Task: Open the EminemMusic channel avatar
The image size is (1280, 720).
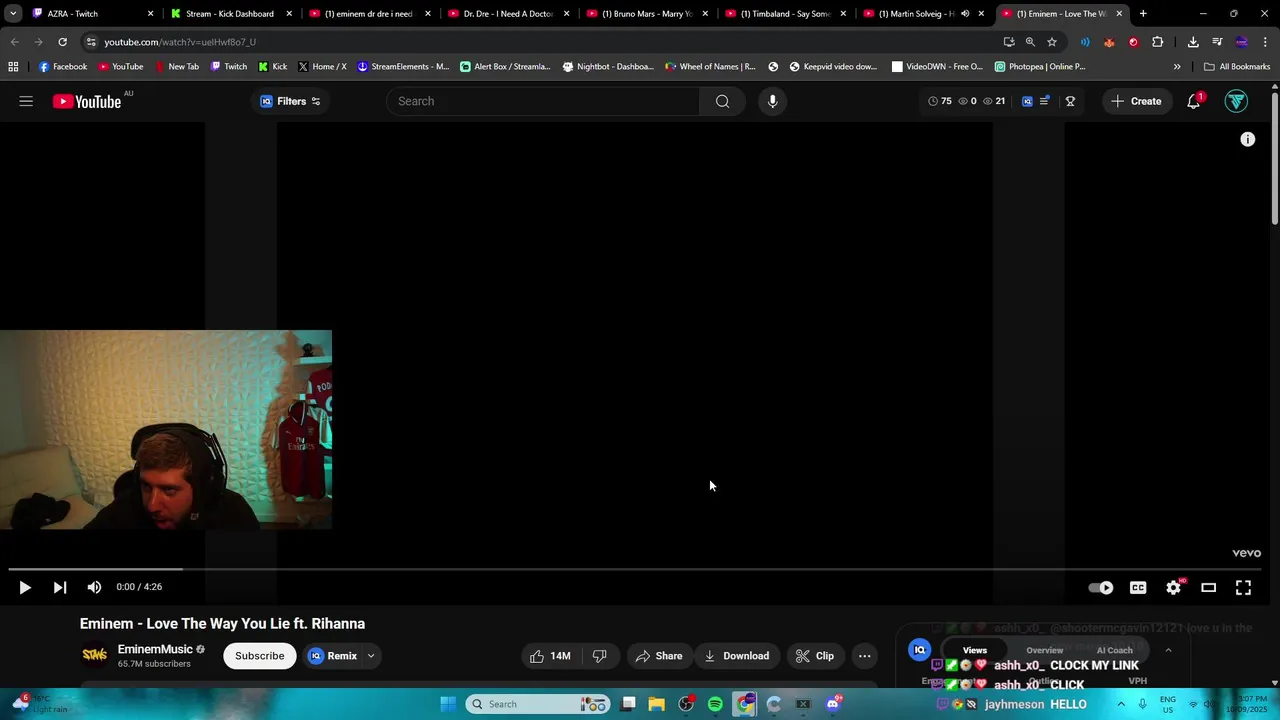Action: click(95, 655)
